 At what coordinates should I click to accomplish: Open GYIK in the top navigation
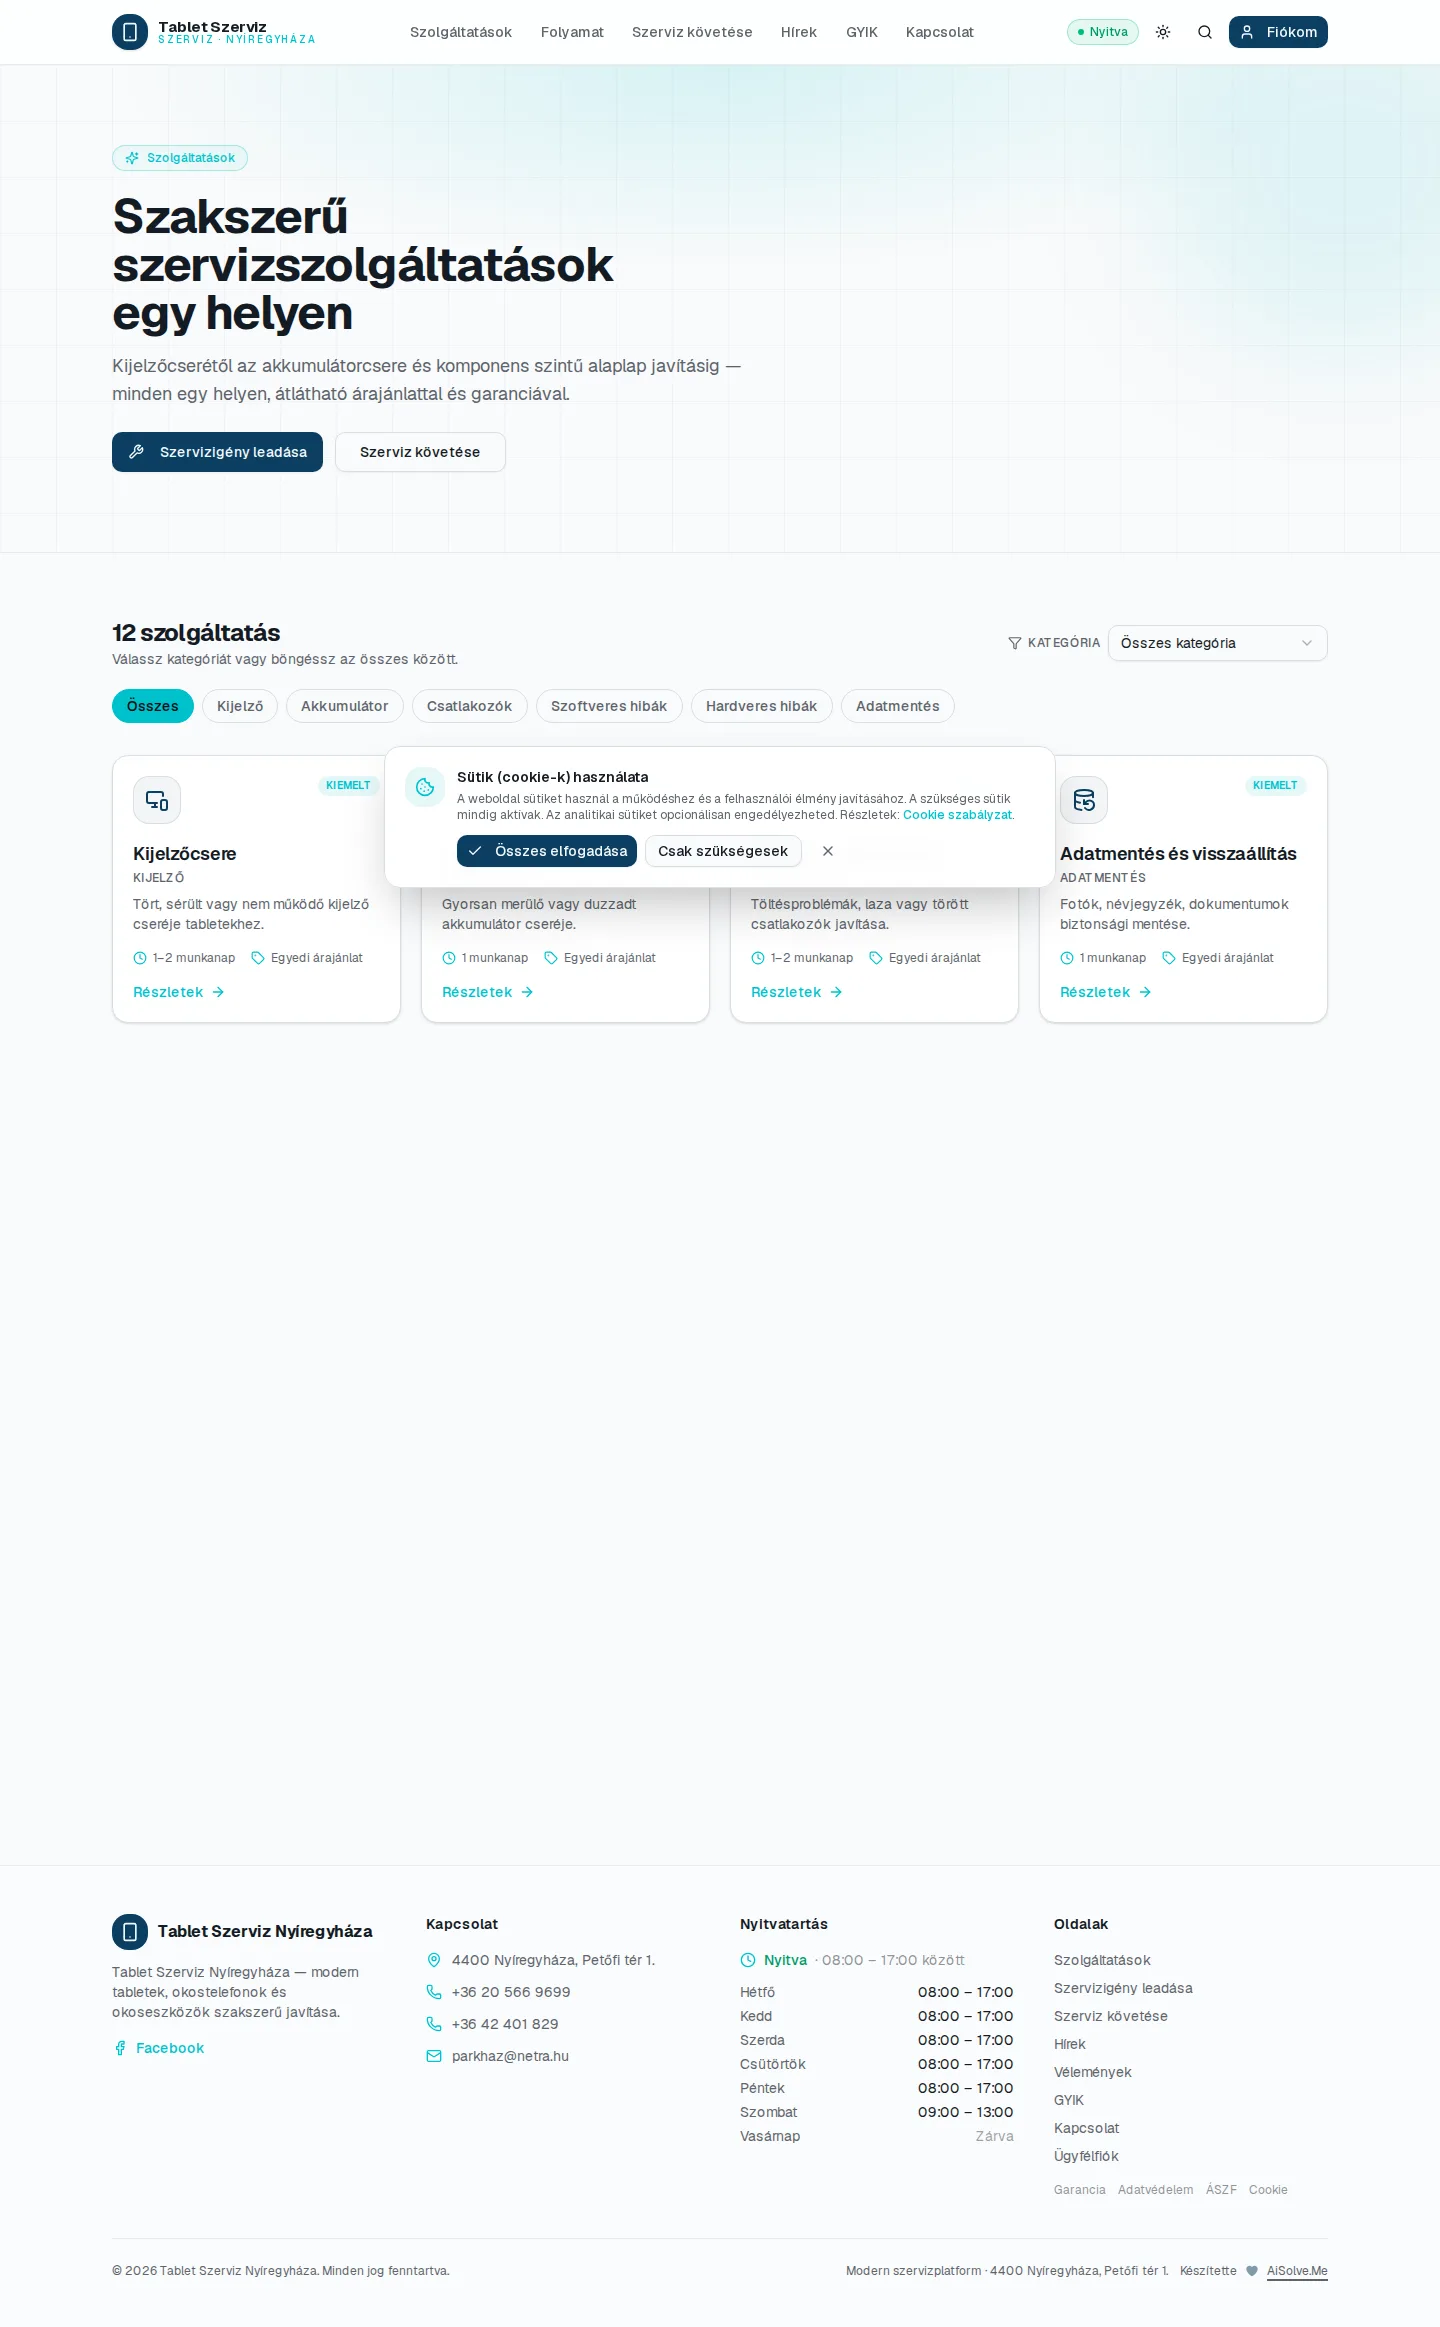[x=862, y=32]
